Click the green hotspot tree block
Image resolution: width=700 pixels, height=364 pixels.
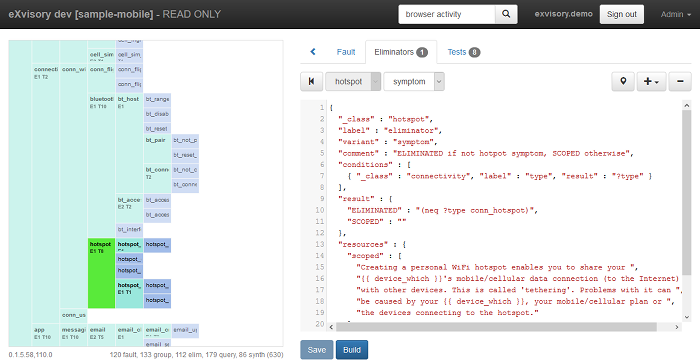pos(101,273)
